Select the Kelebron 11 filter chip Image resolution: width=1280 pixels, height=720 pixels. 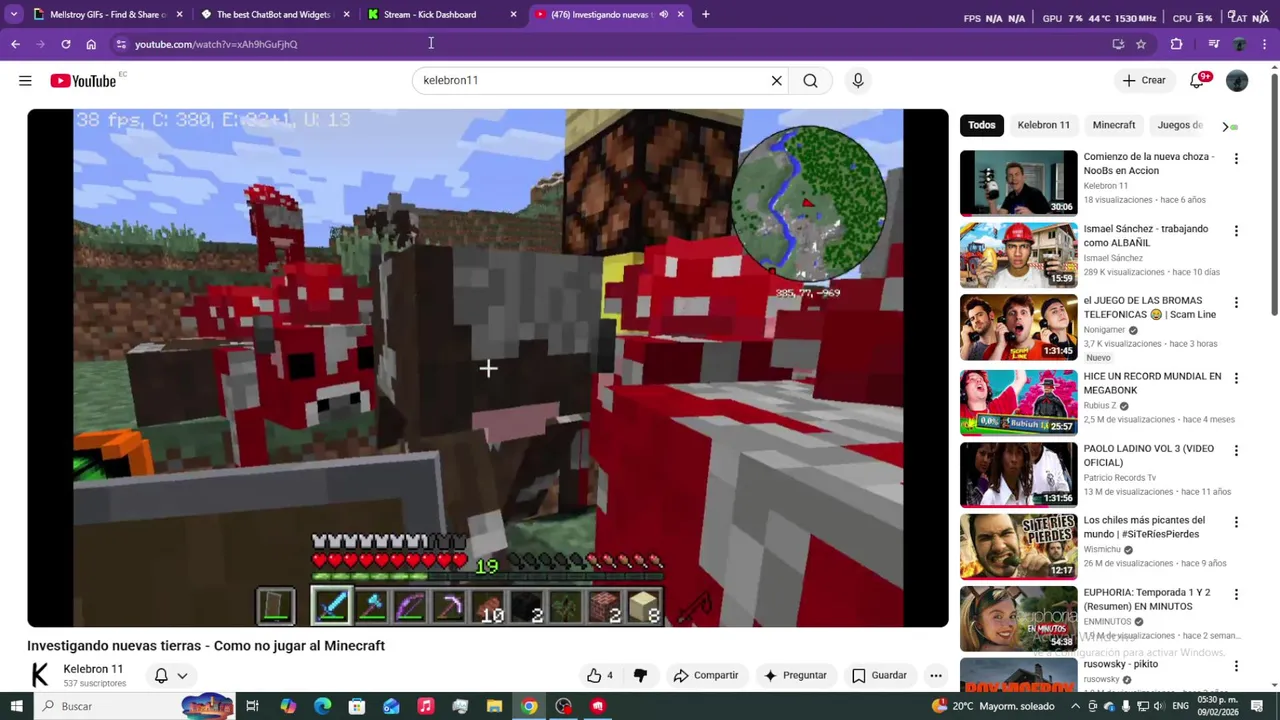pos(1044,125)
